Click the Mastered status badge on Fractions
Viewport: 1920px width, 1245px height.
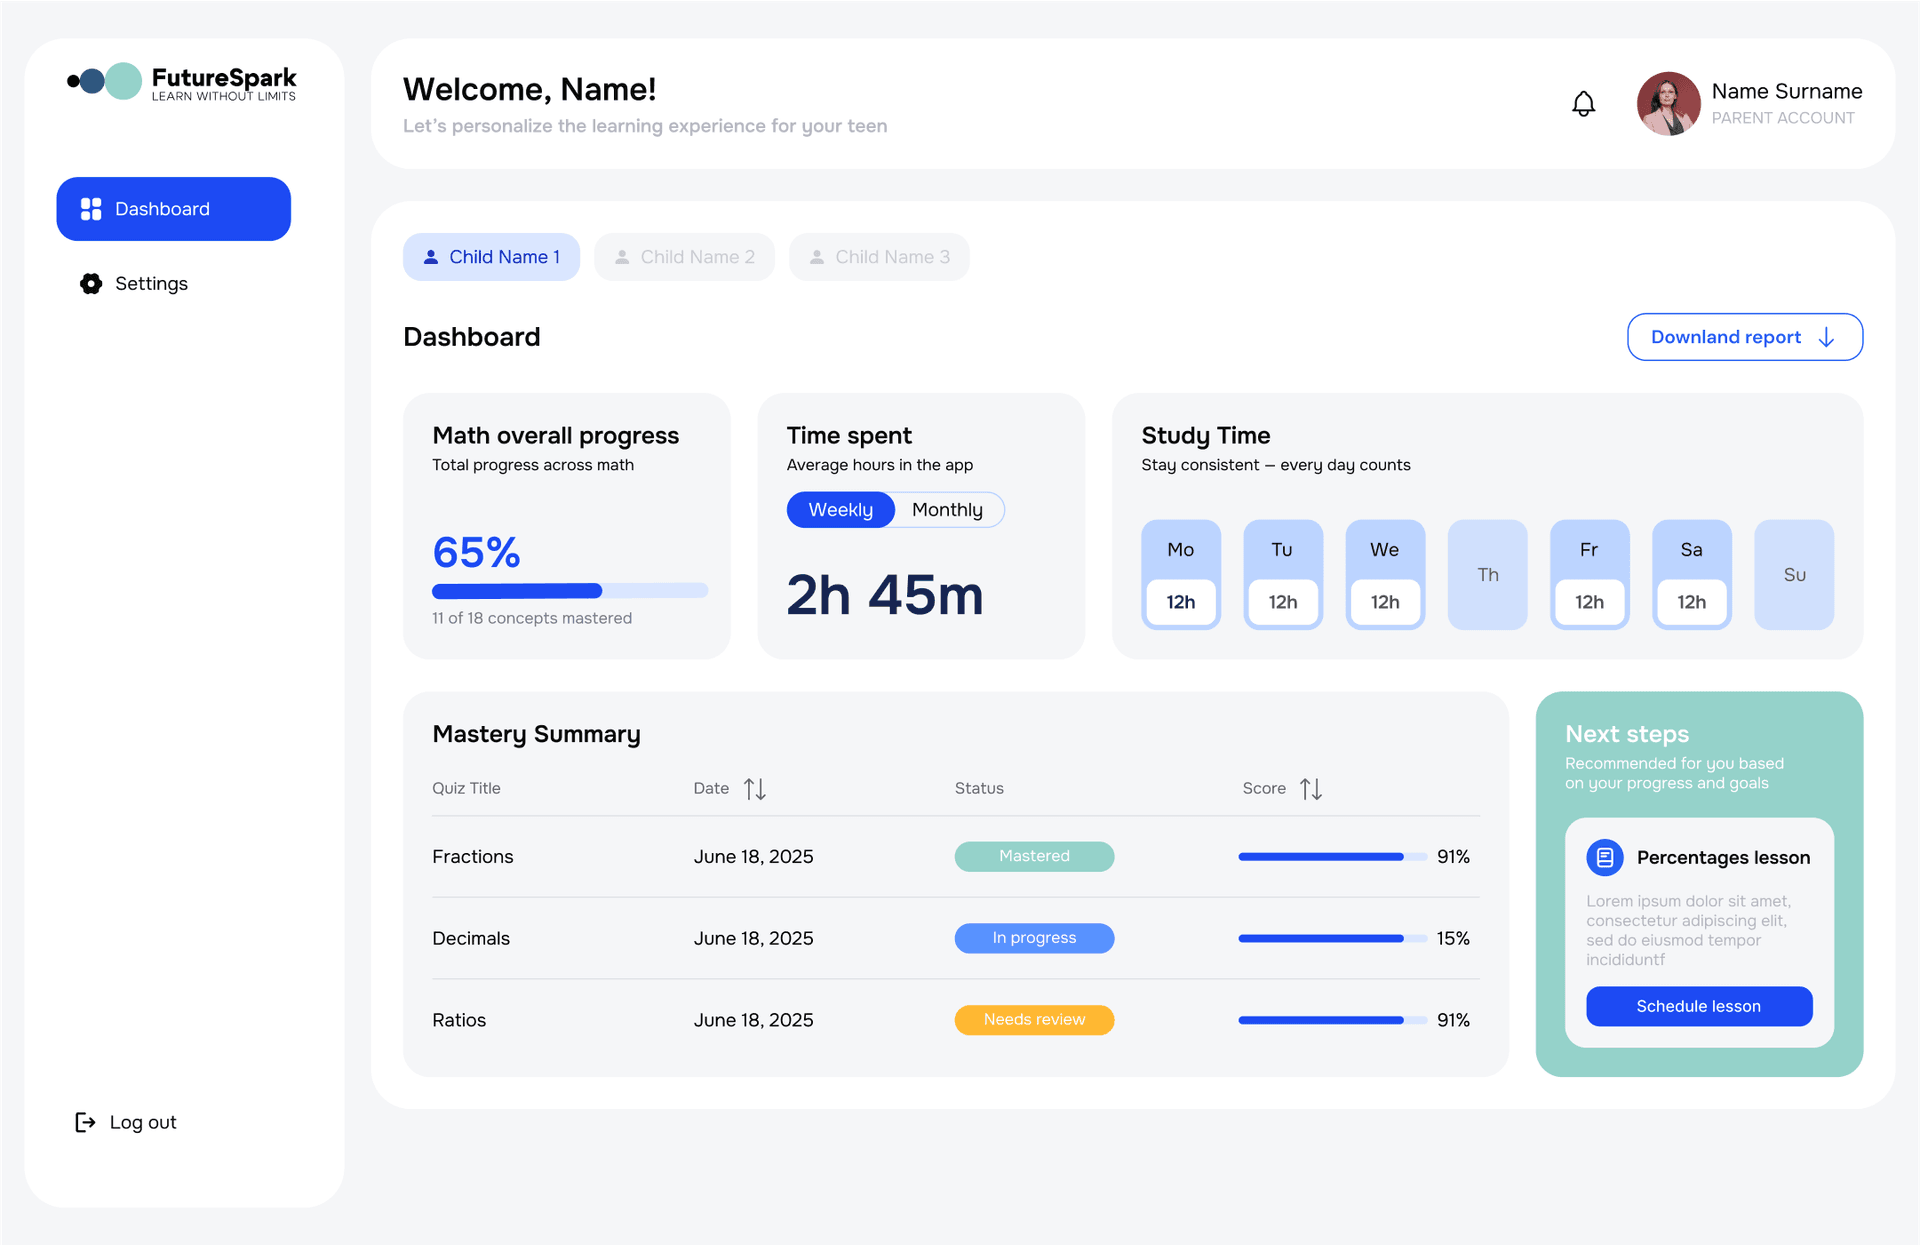pos(1034,856)
